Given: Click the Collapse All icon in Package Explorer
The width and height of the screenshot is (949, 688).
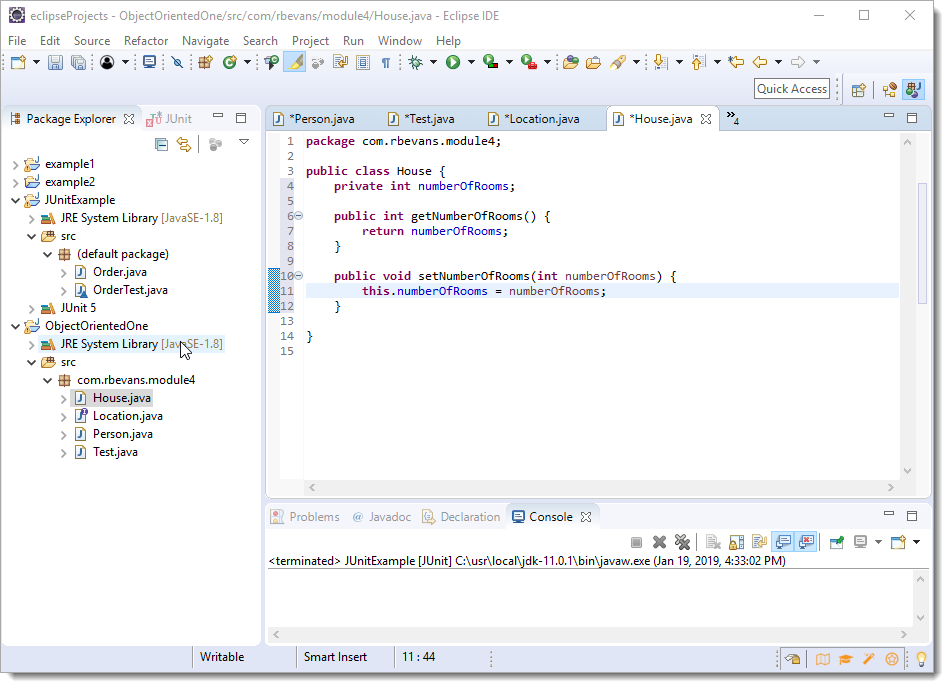Looking at the screenshot, I should [161, 145].
